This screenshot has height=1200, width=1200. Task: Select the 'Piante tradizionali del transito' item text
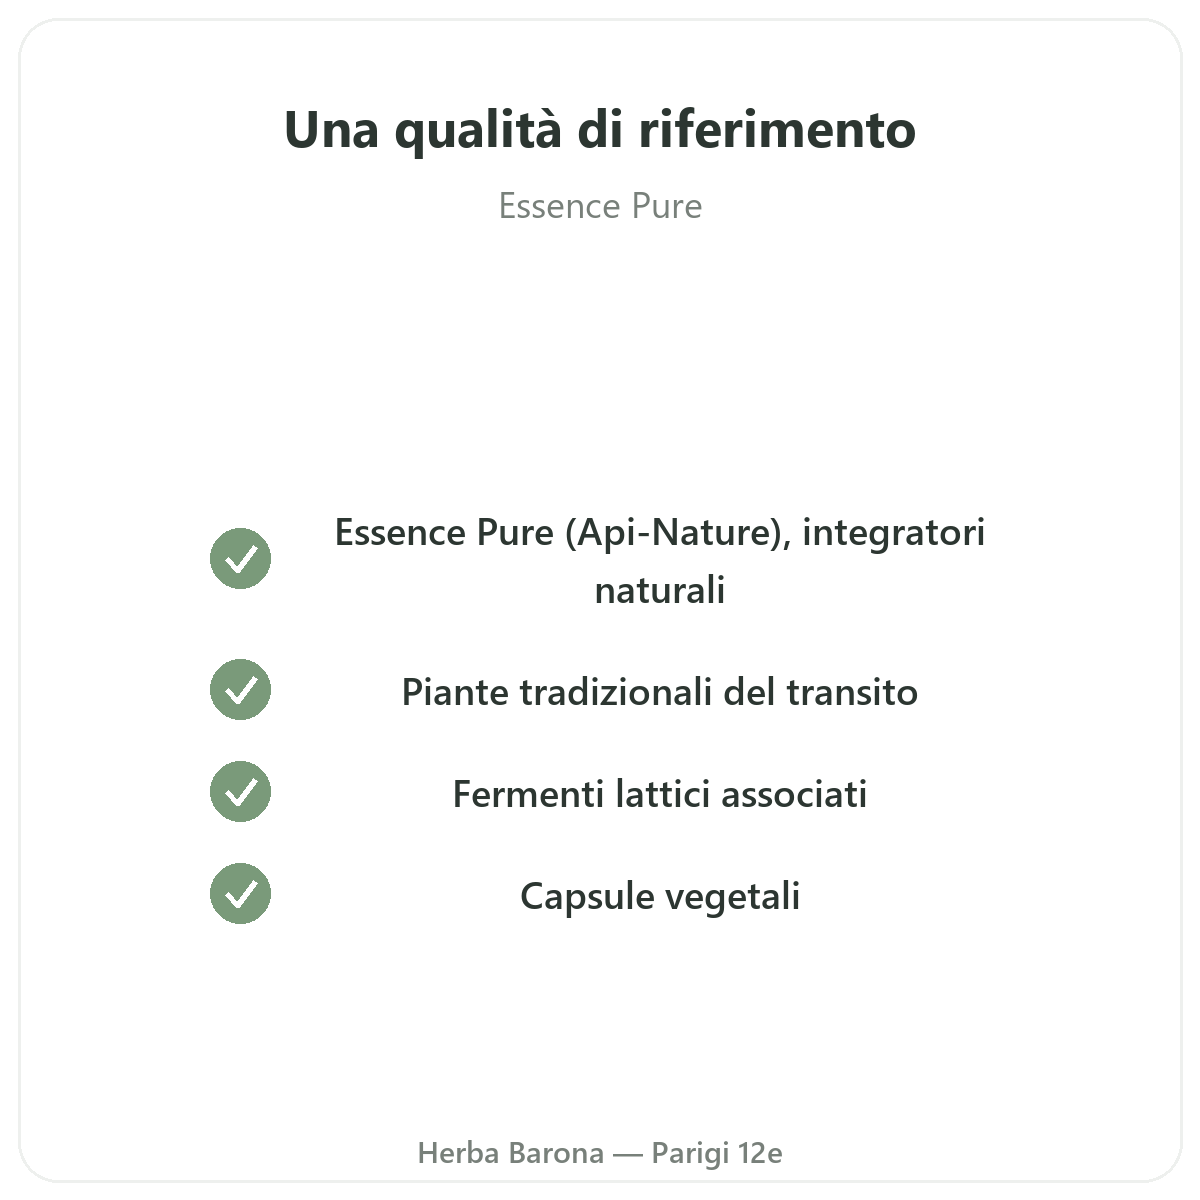click(660, 692)
